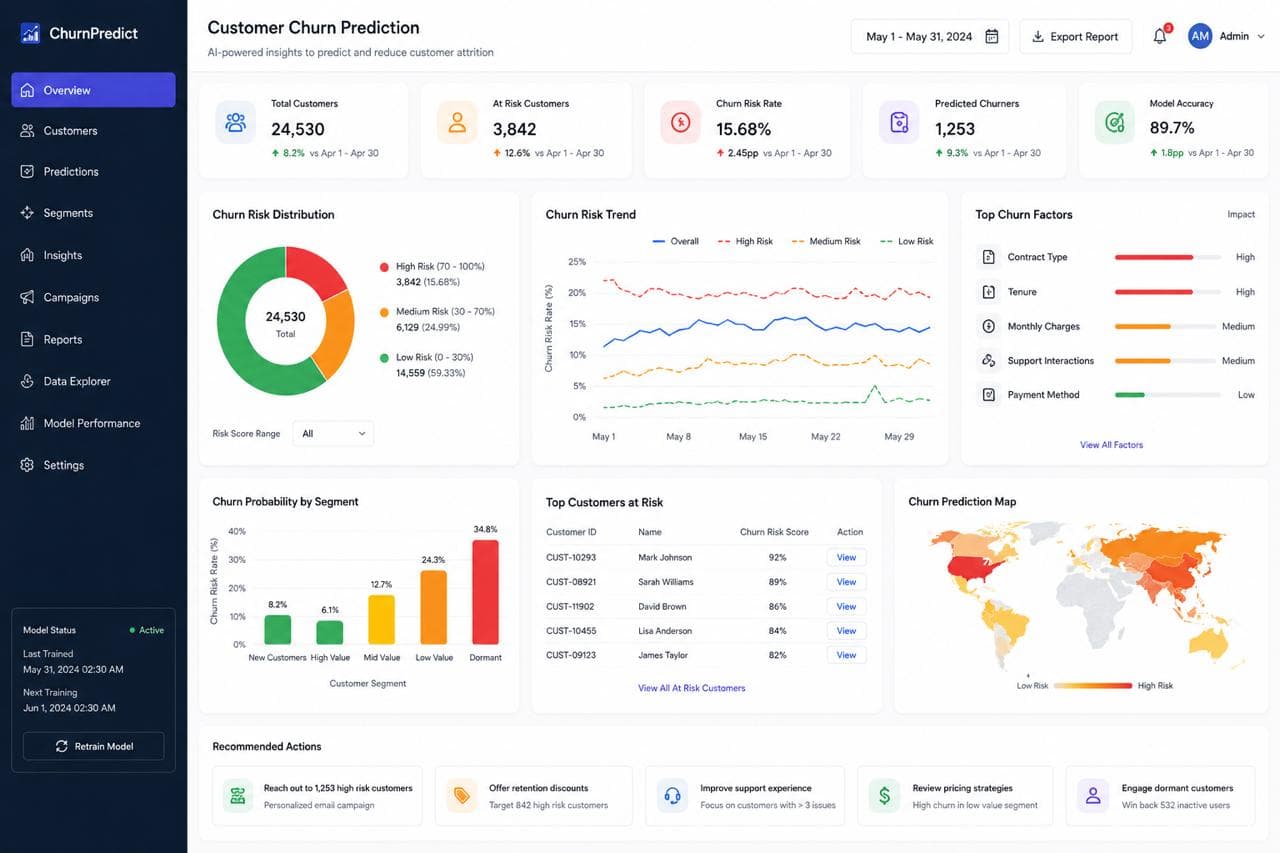Navigate to Insights
This screenshot has width=1280, height=853.
tap(93, 255)
